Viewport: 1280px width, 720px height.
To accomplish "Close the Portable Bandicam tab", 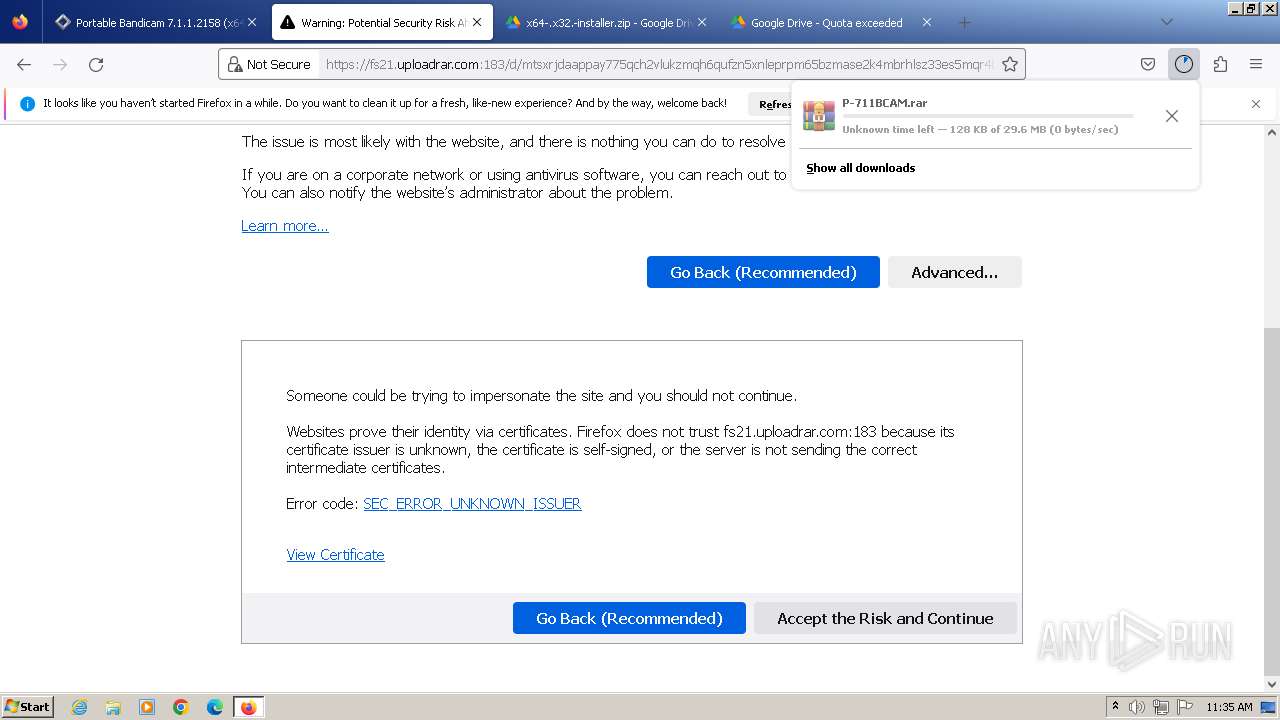I will 252,22.
